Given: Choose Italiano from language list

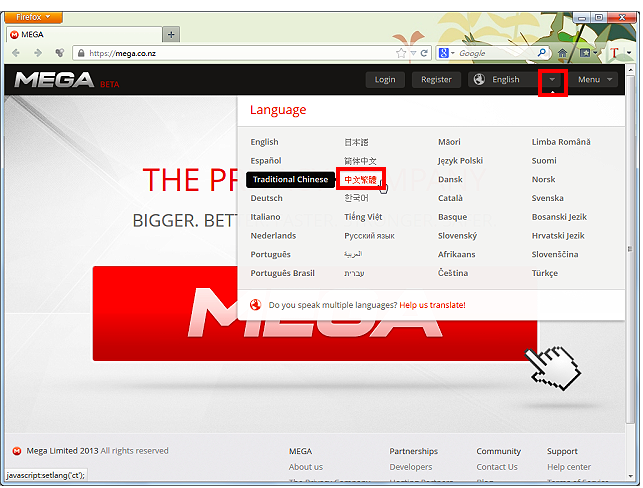Looking at the screenshot, I should click(x=265, y=217).
